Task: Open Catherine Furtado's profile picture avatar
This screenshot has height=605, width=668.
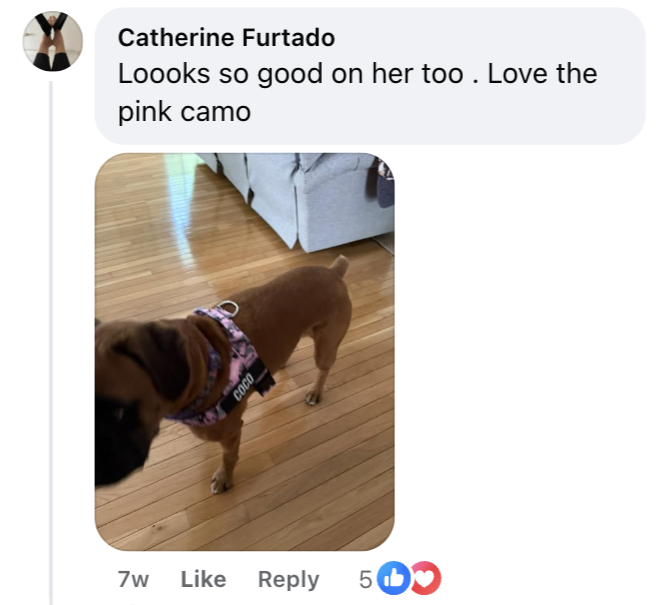Action: click(x=53, y=41)
